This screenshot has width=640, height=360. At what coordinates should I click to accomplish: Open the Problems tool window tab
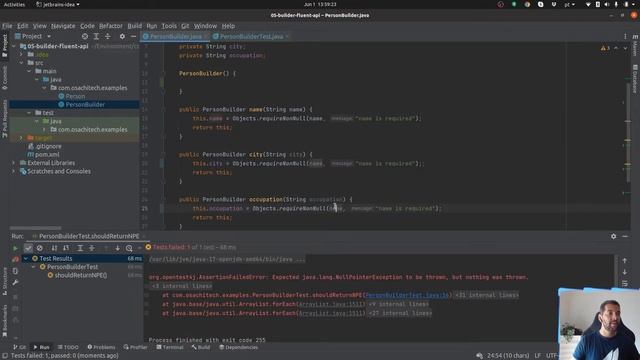(x=101, y=347)
